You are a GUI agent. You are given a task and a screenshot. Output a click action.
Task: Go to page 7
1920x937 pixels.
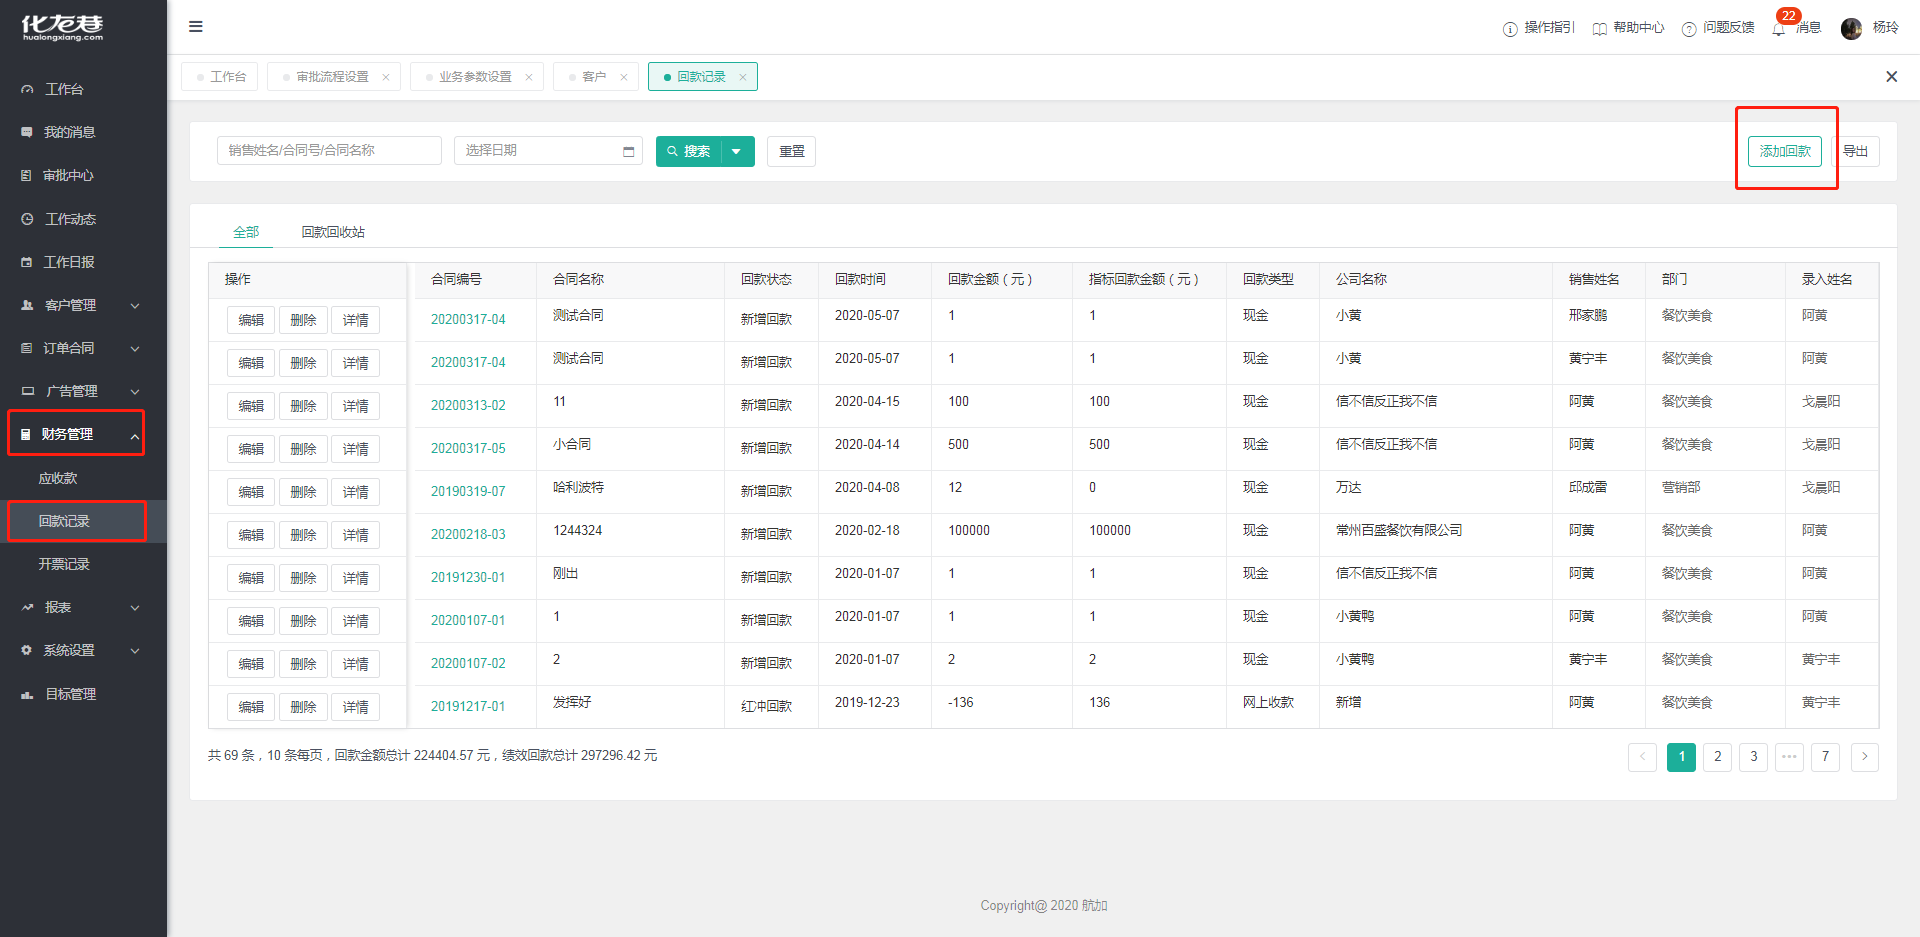point(1825,757)
